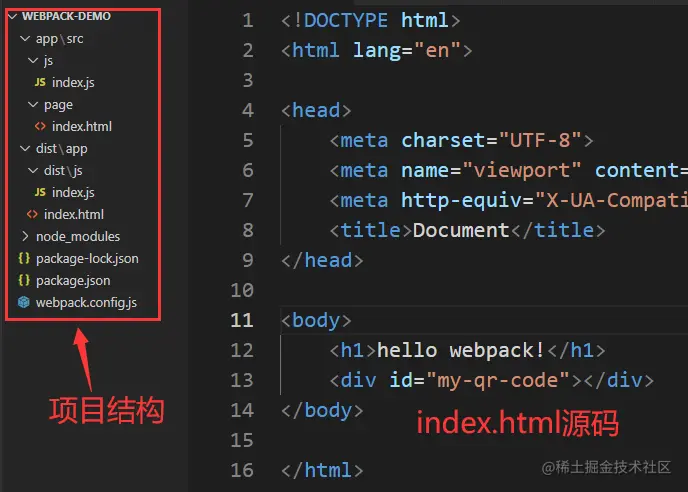Collapse the app\src folder chevron
Screen dimensions: 688x492
[x=25, y=39]
